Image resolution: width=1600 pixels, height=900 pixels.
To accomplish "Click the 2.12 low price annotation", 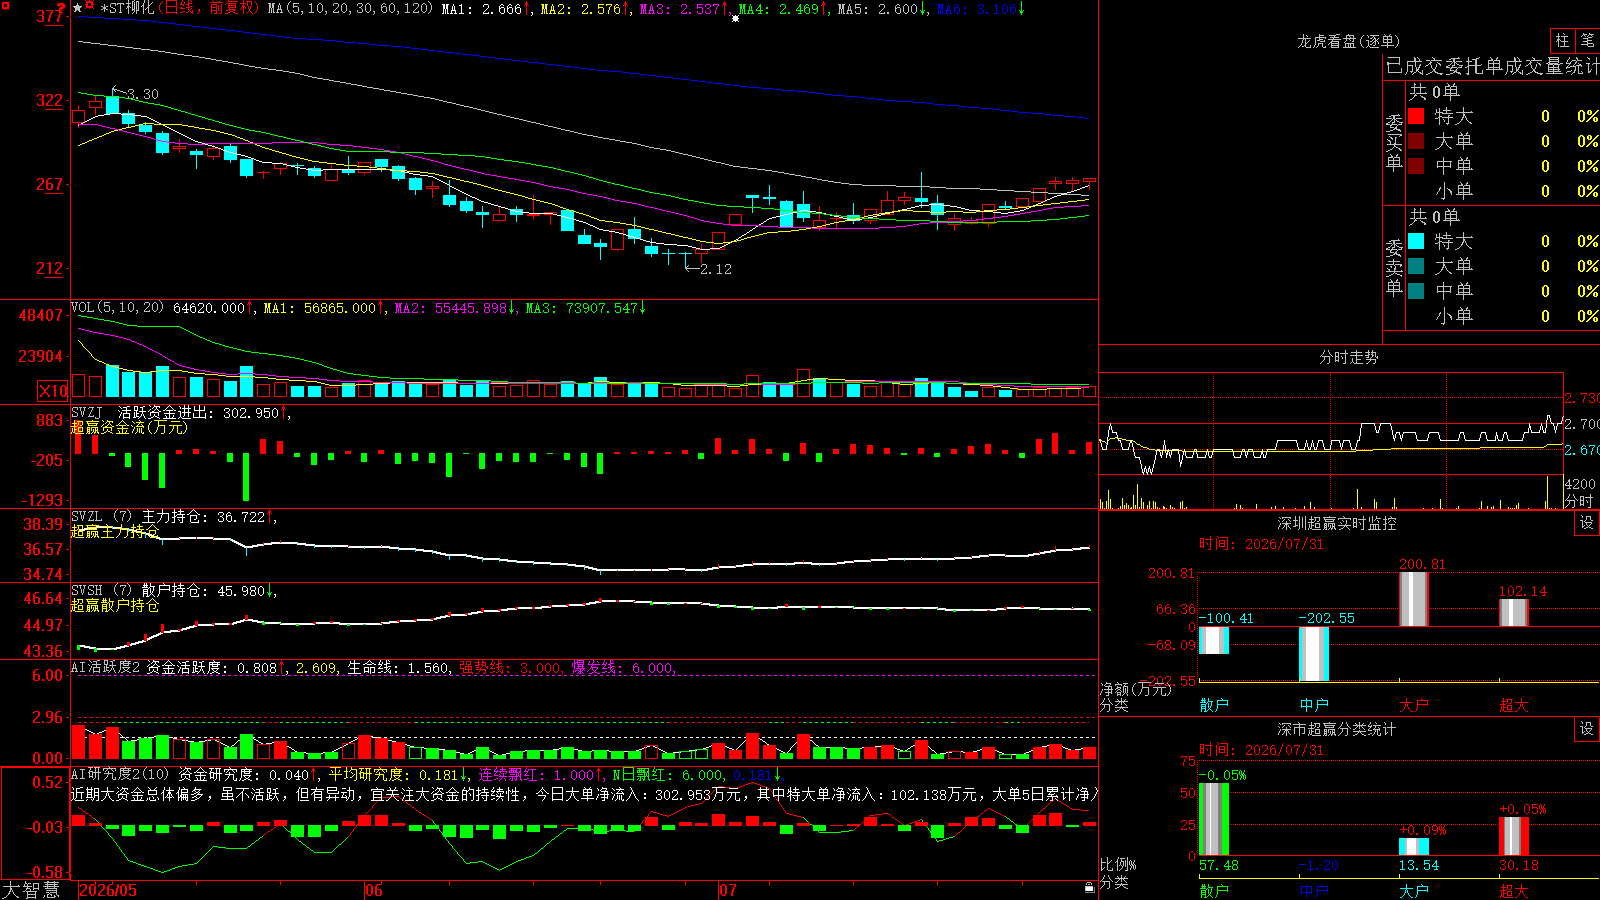I will [x=716, y=269].
